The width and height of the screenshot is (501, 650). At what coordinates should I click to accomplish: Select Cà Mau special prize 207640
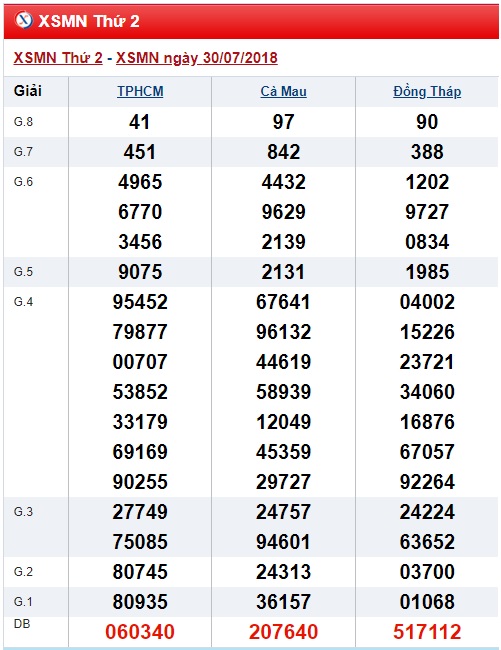click(283, 632)
